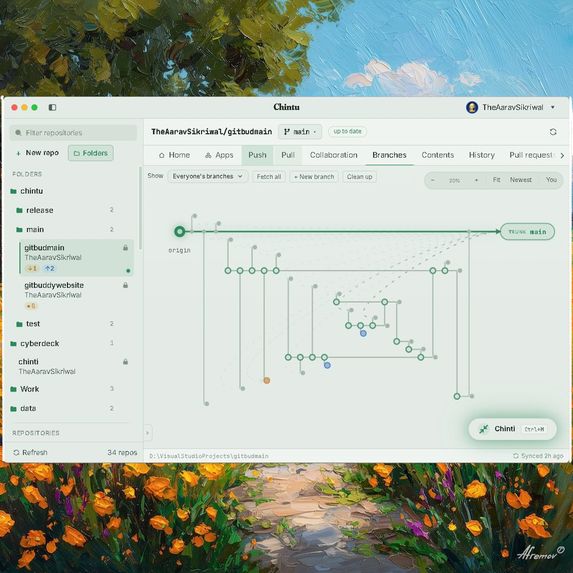Click the Chinti assistant sparkle icon
Screen dimensions: 573x573
click(484, 429)
